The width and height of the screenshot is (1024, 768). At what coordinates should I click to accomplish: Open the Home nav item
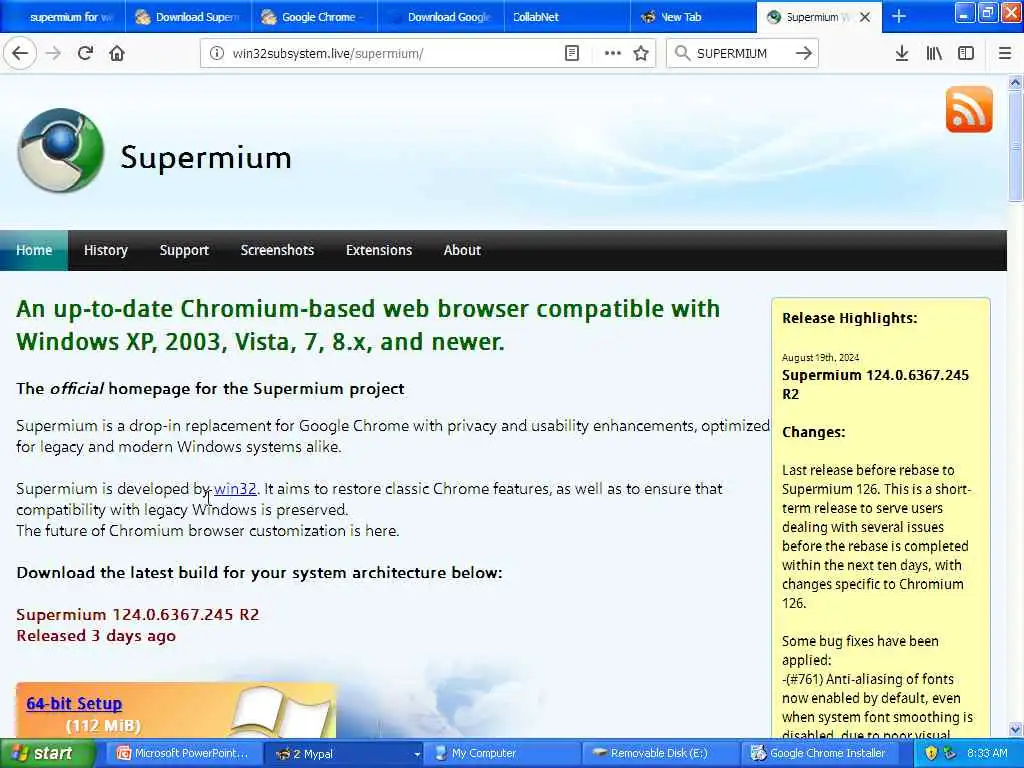[34, 250]
